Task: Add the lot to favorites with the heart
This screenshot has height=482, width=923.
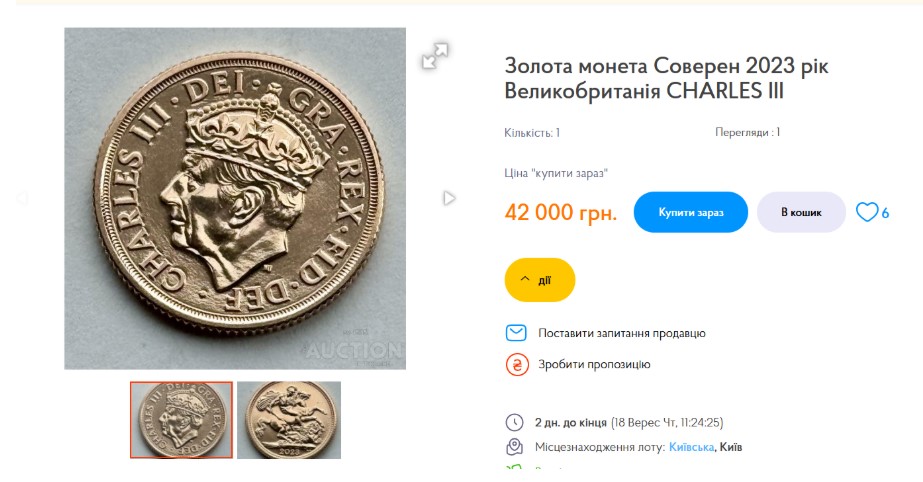Action: click(x=867, y=212)
